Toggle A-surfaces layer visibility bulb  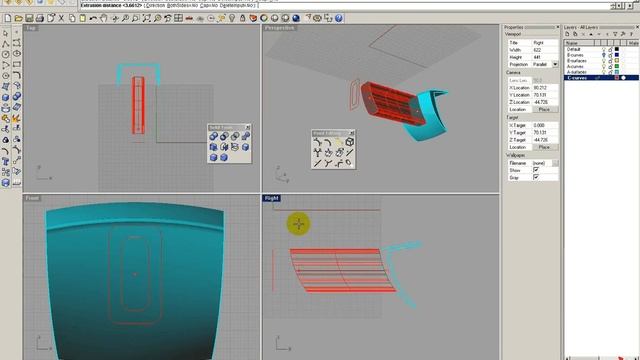604,72
